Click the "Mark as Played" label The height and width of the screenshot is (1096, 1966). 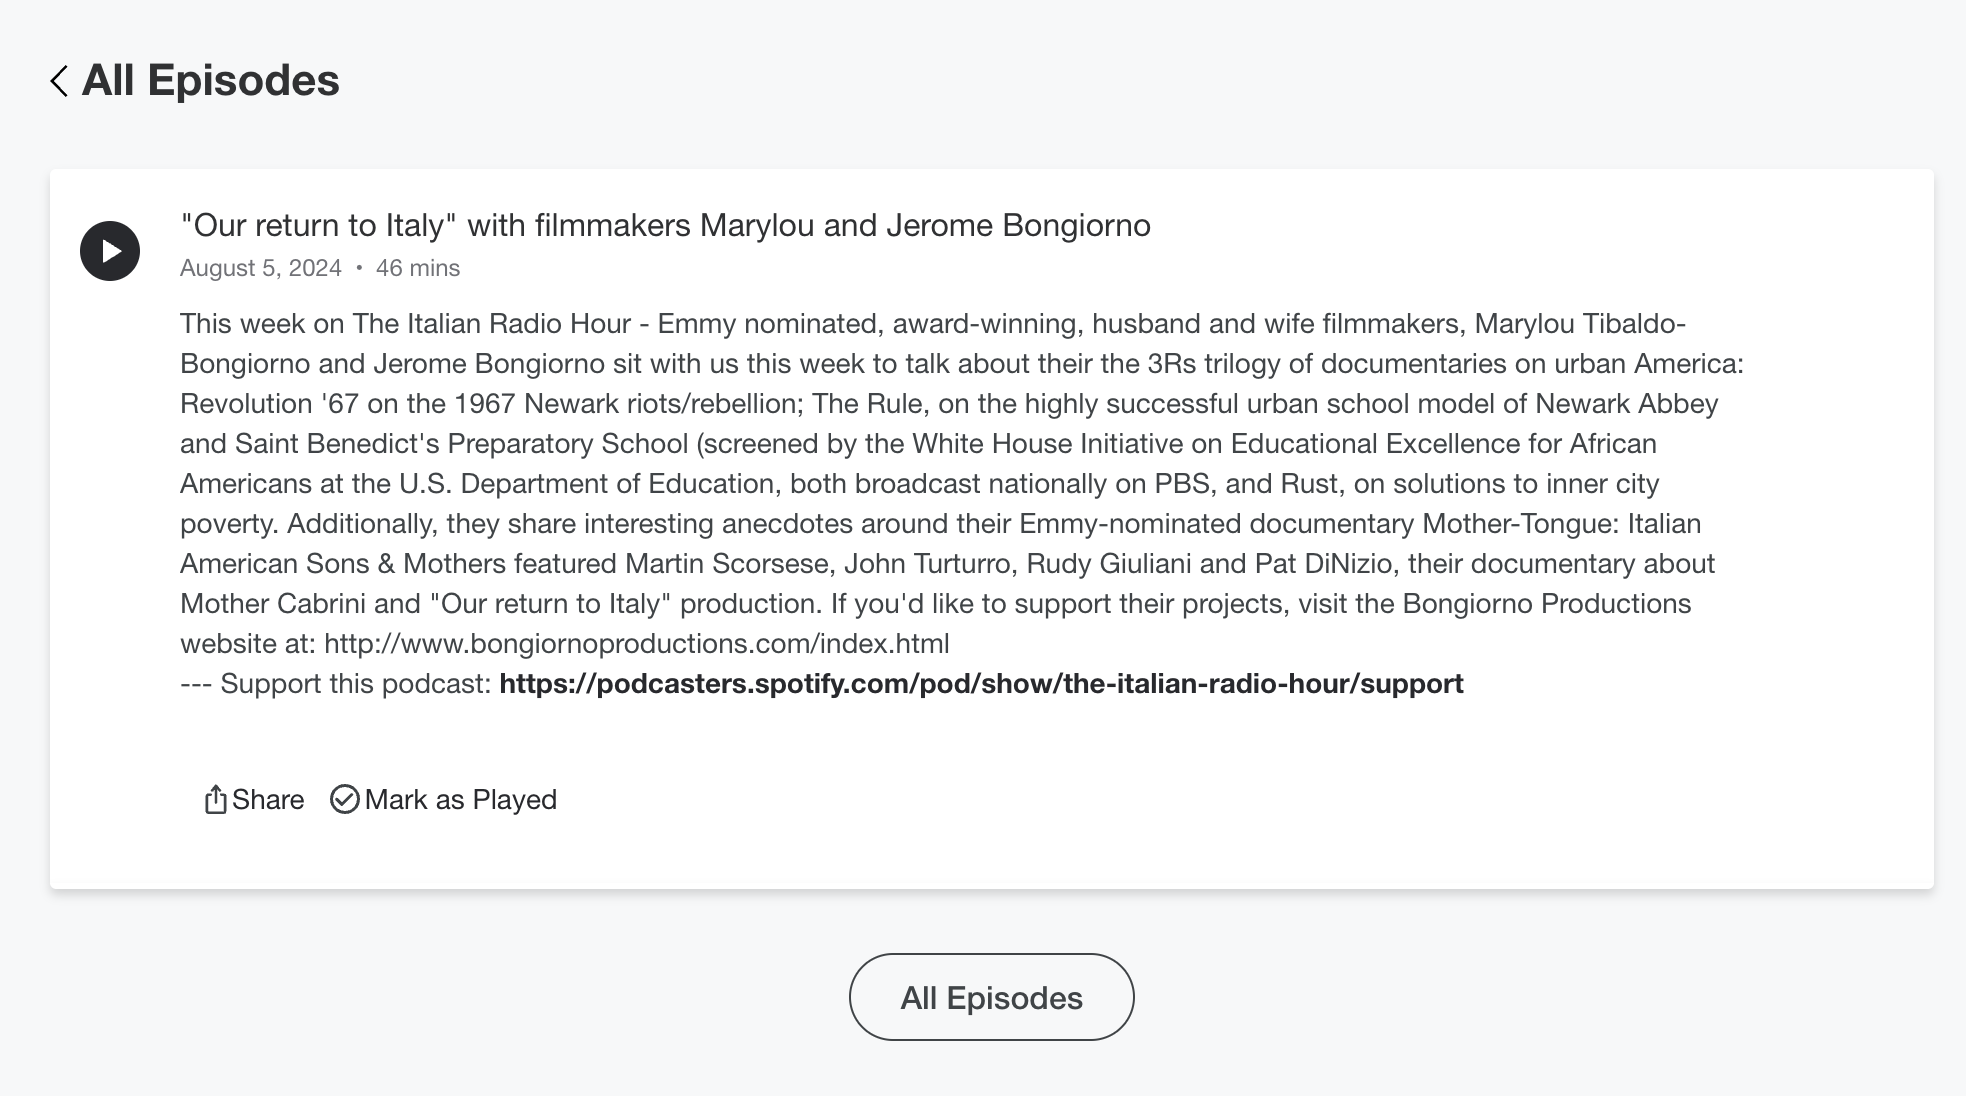(460, 800)
